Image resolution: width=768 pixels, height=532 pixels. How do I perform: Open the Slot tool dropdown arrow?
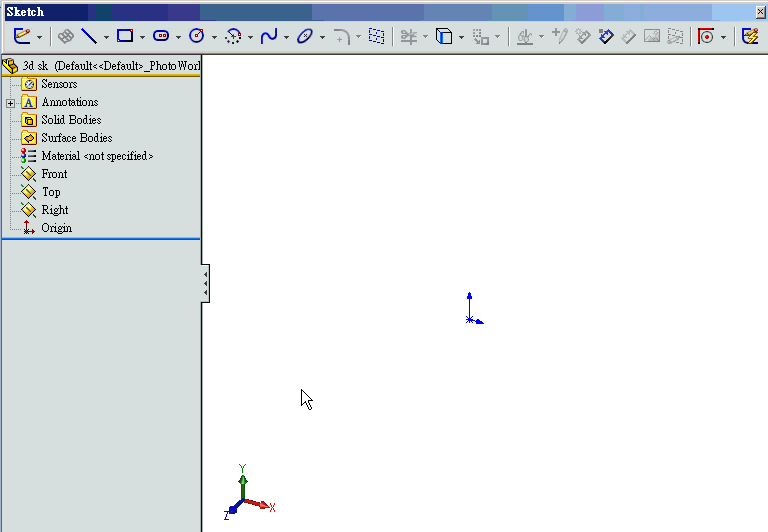tap(178, 37)
